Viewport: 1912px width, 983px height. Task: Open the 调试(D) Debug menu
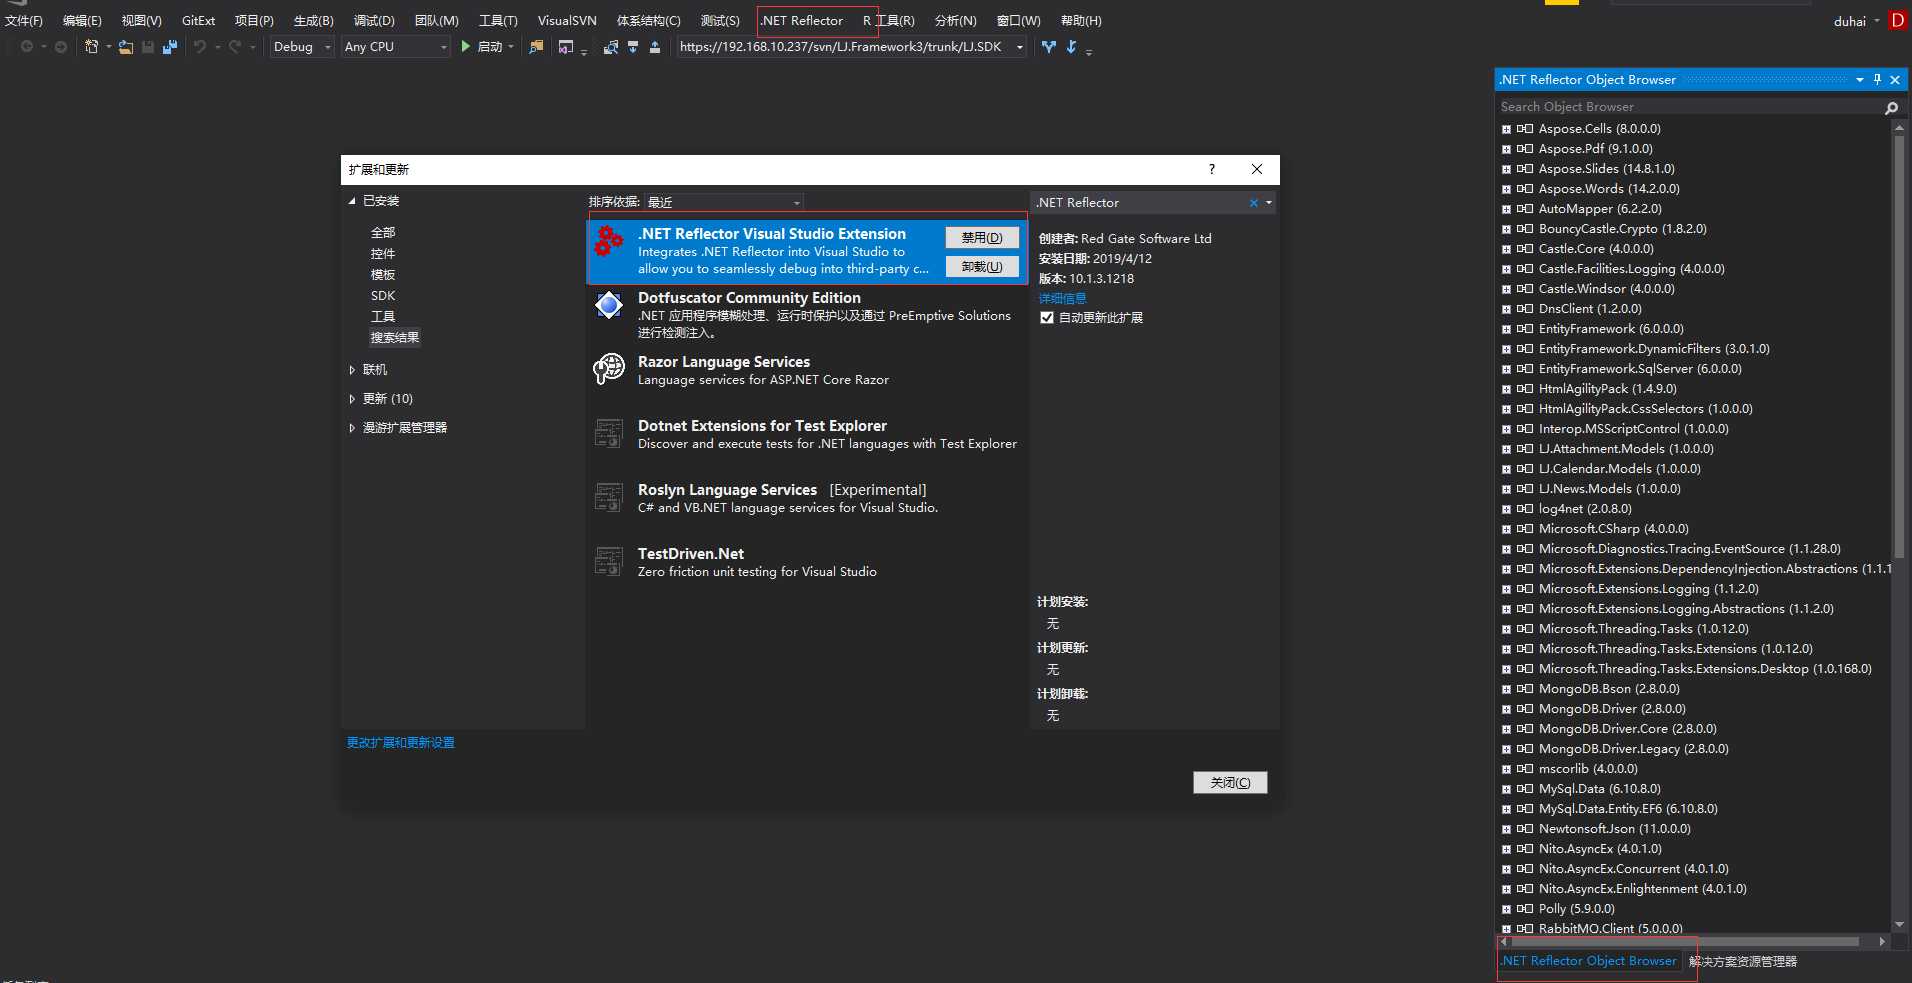point(374,21)
